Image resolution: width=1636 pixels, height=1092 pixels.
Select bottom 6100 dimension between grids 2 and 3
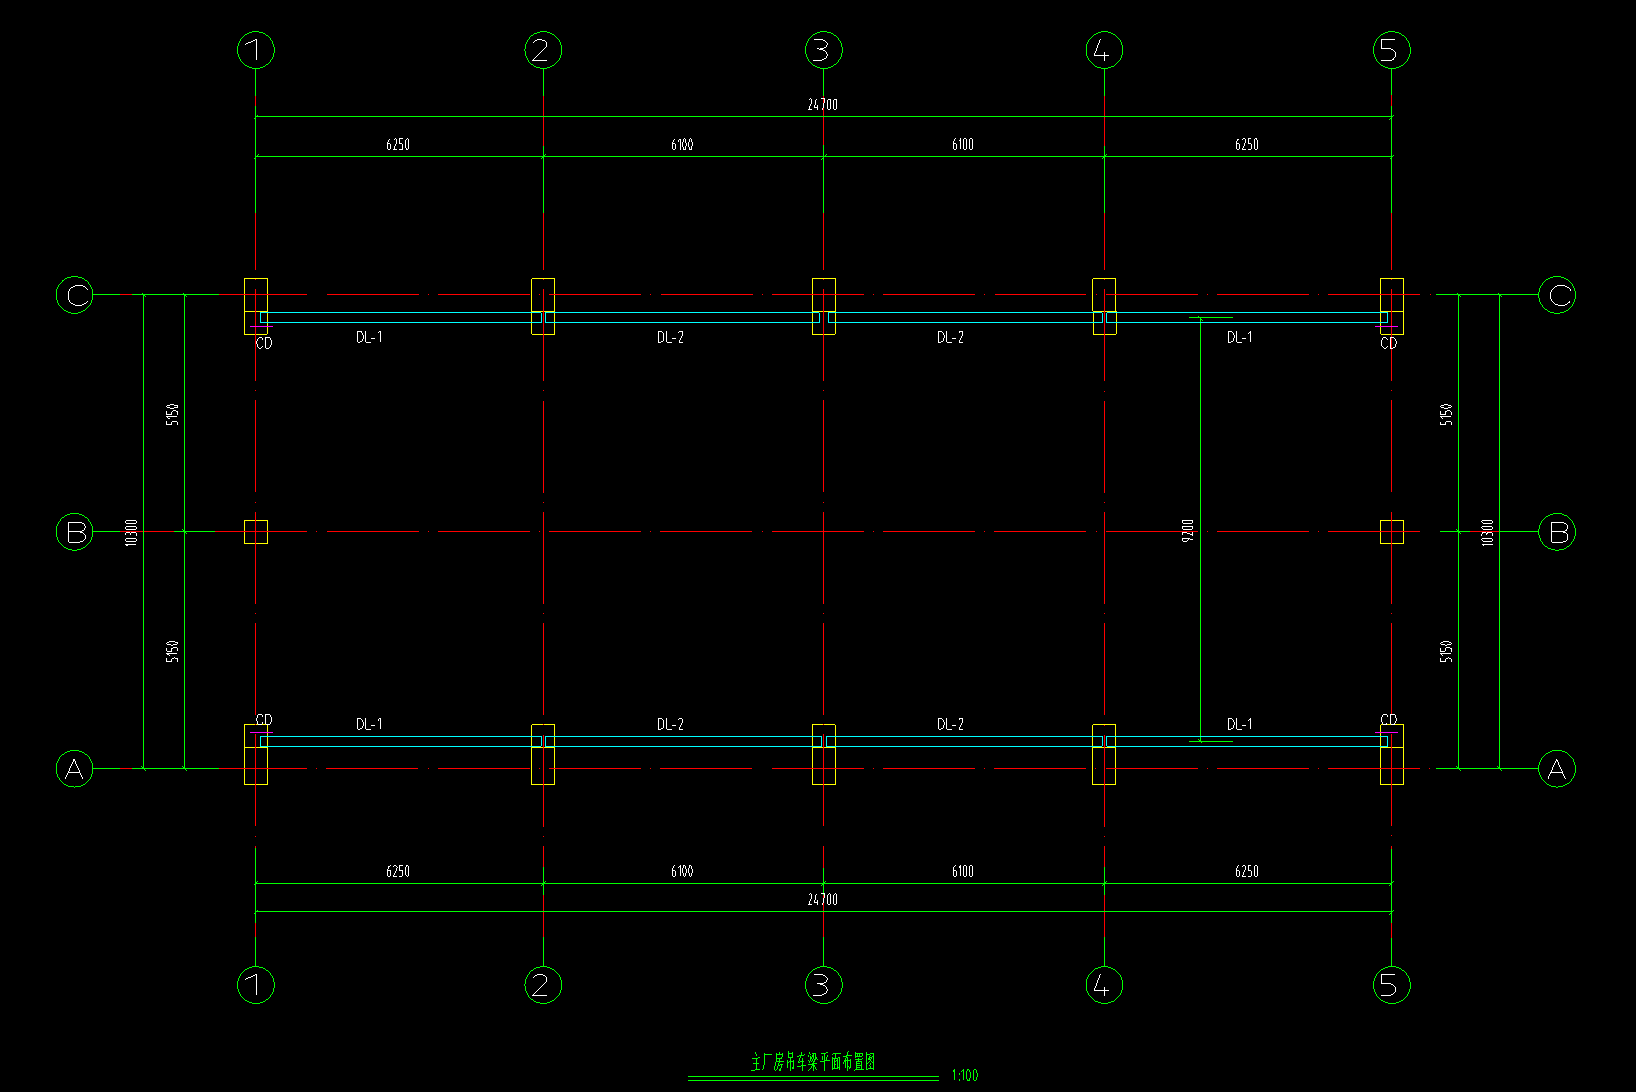[x=682, y=872]
